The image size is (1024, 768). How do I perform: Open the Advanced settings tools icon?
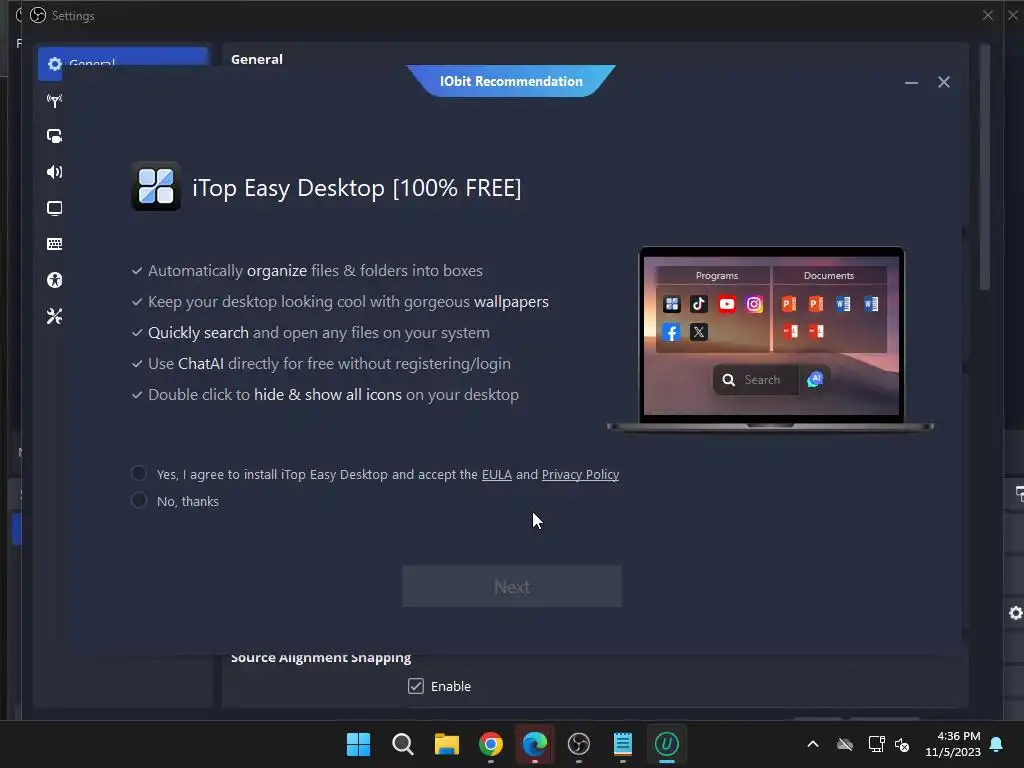tap(55, 316)
